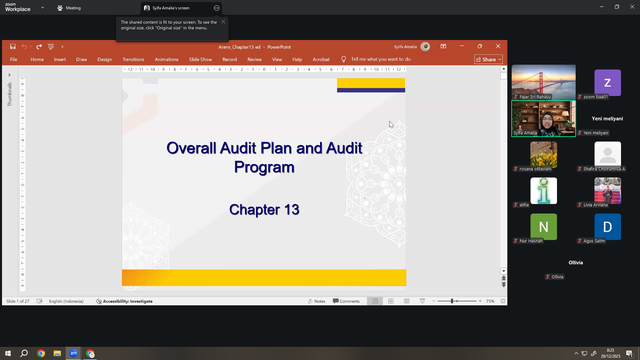This screenshot has height=360, width=640.
Task: Click the 75% zoom level
Action: 490,301
